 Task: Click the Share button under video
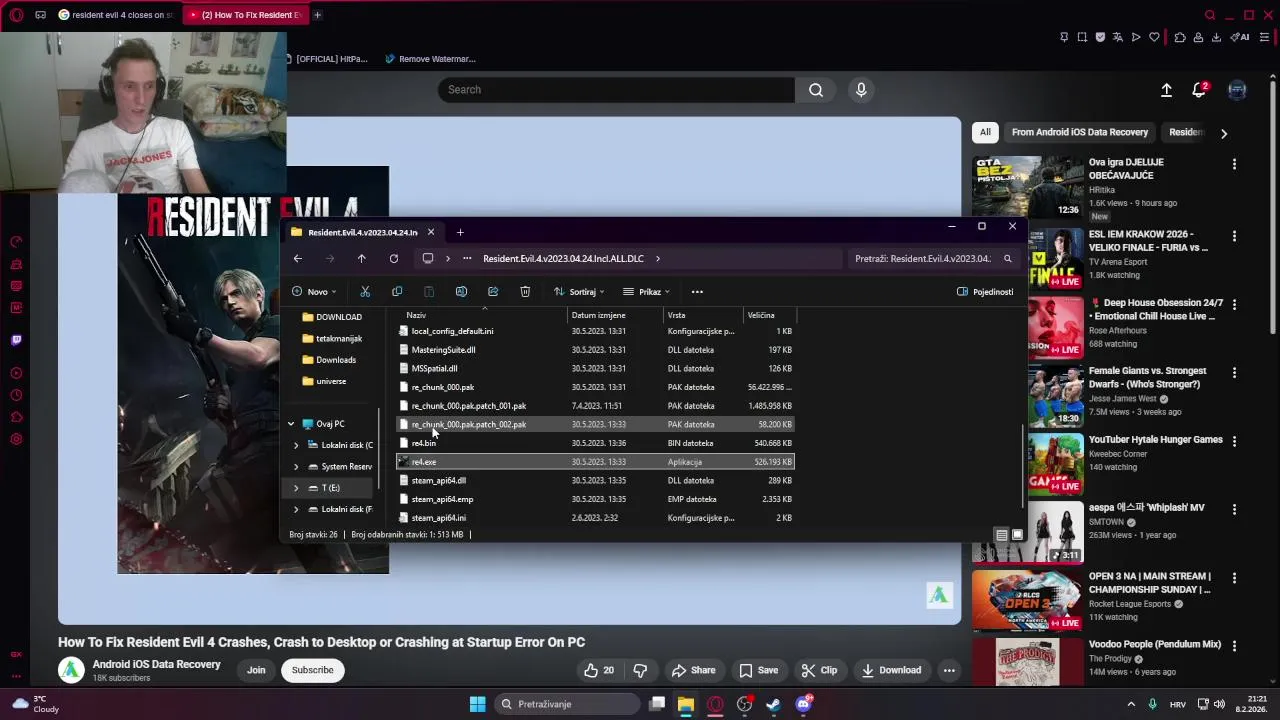click(694, 670)
